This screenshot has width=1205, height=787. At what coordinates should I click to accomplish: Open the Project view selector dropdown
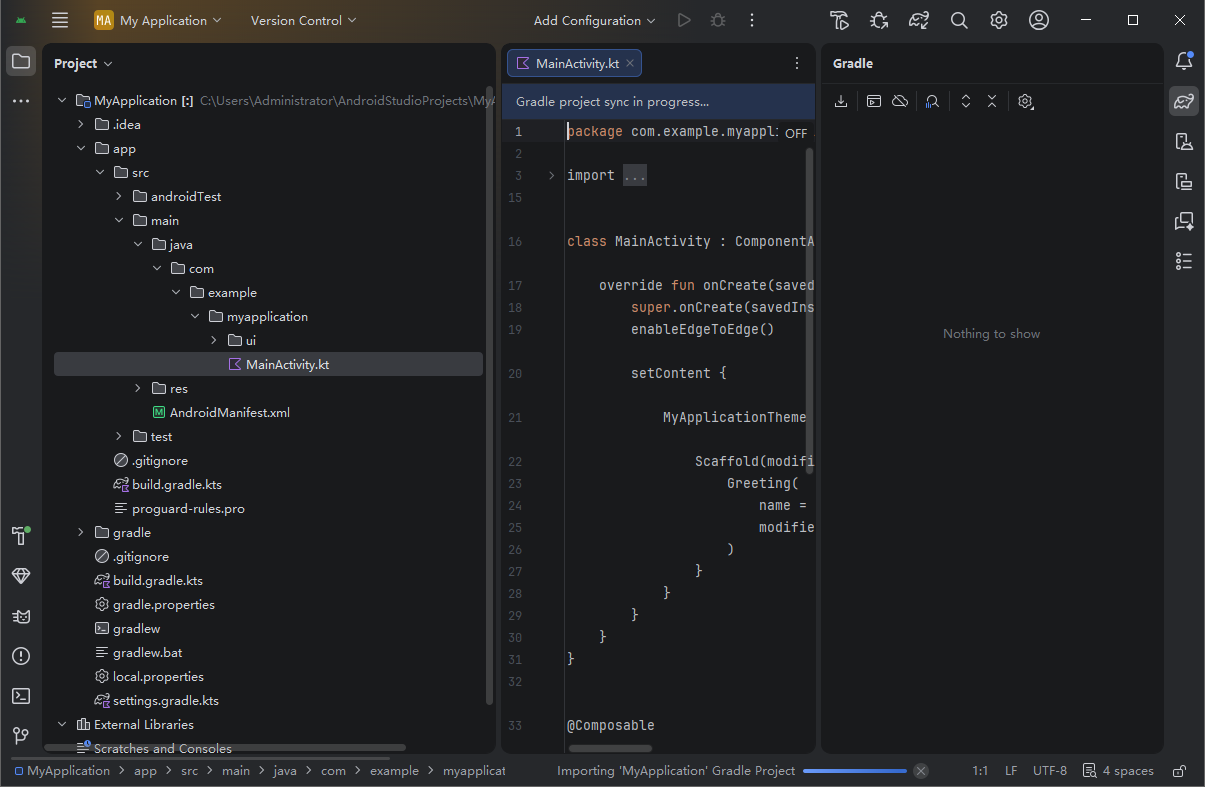(83, 63)
